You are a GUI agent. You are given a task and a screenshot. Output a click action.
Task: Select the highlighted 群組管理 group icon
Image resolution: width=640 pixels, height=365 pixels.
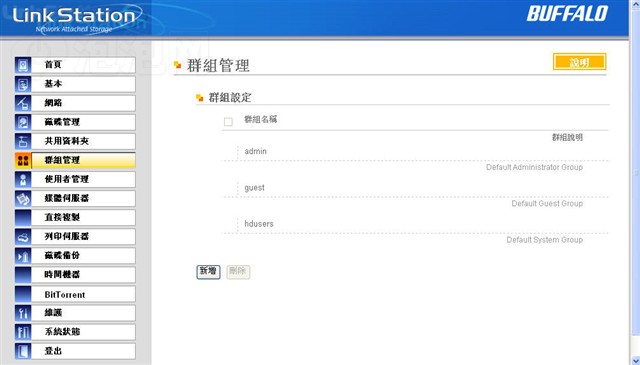[x=23, y=160]
